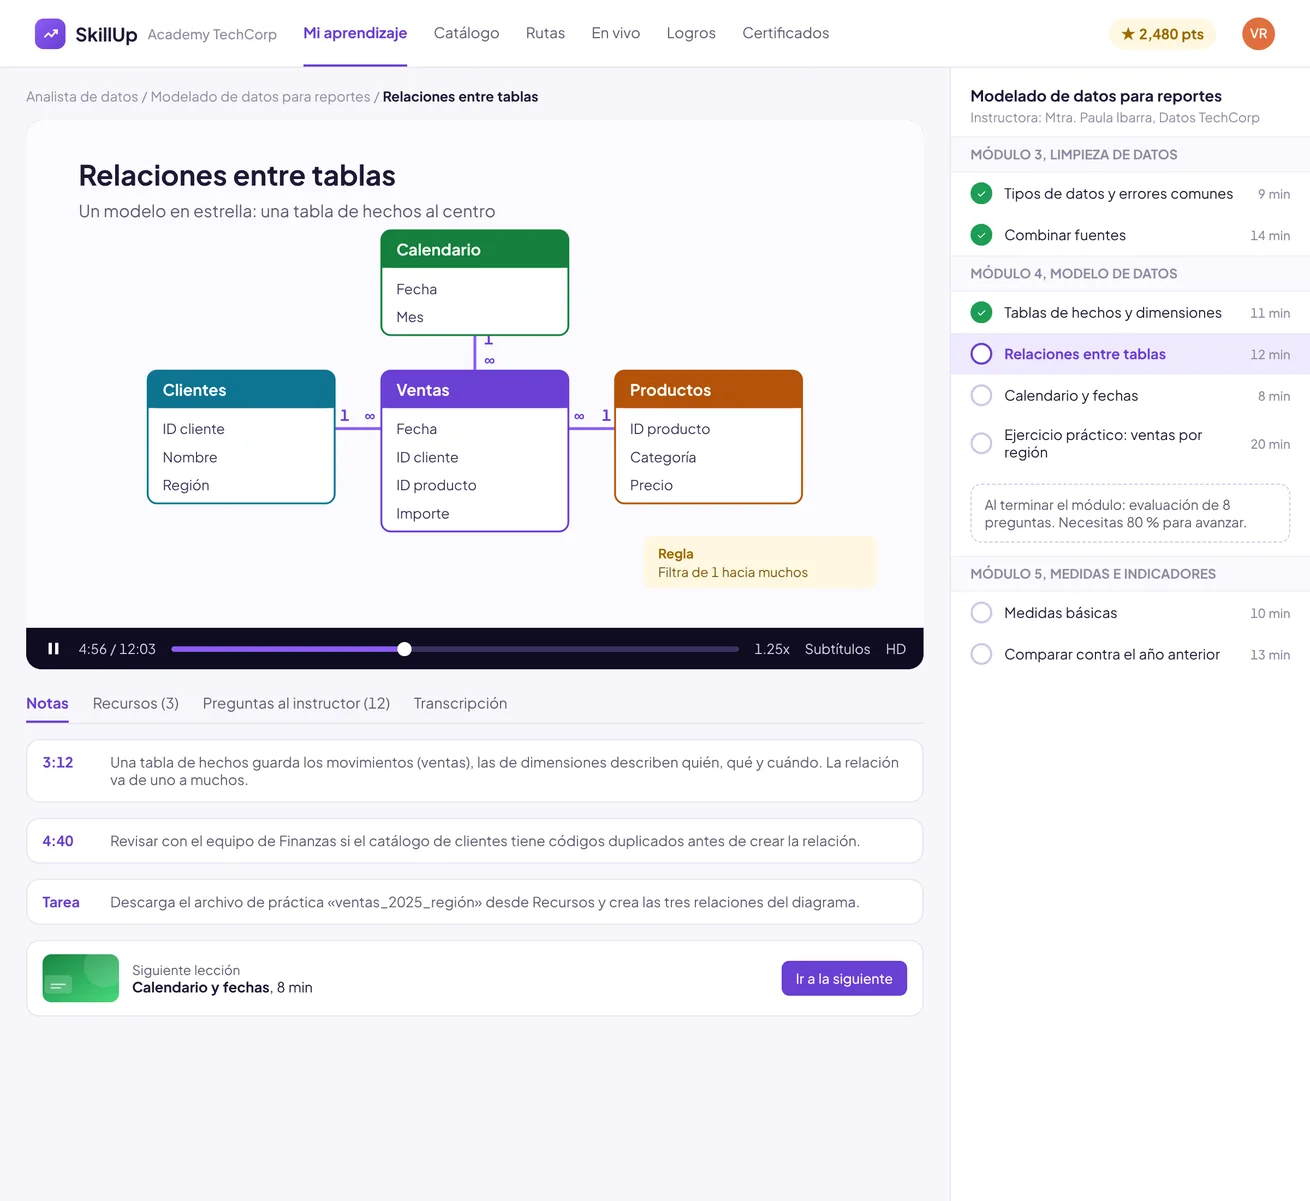
Task: Click the Módulo 5, Medidas e indicadores heading
Action: click(x=1093, y=574)
